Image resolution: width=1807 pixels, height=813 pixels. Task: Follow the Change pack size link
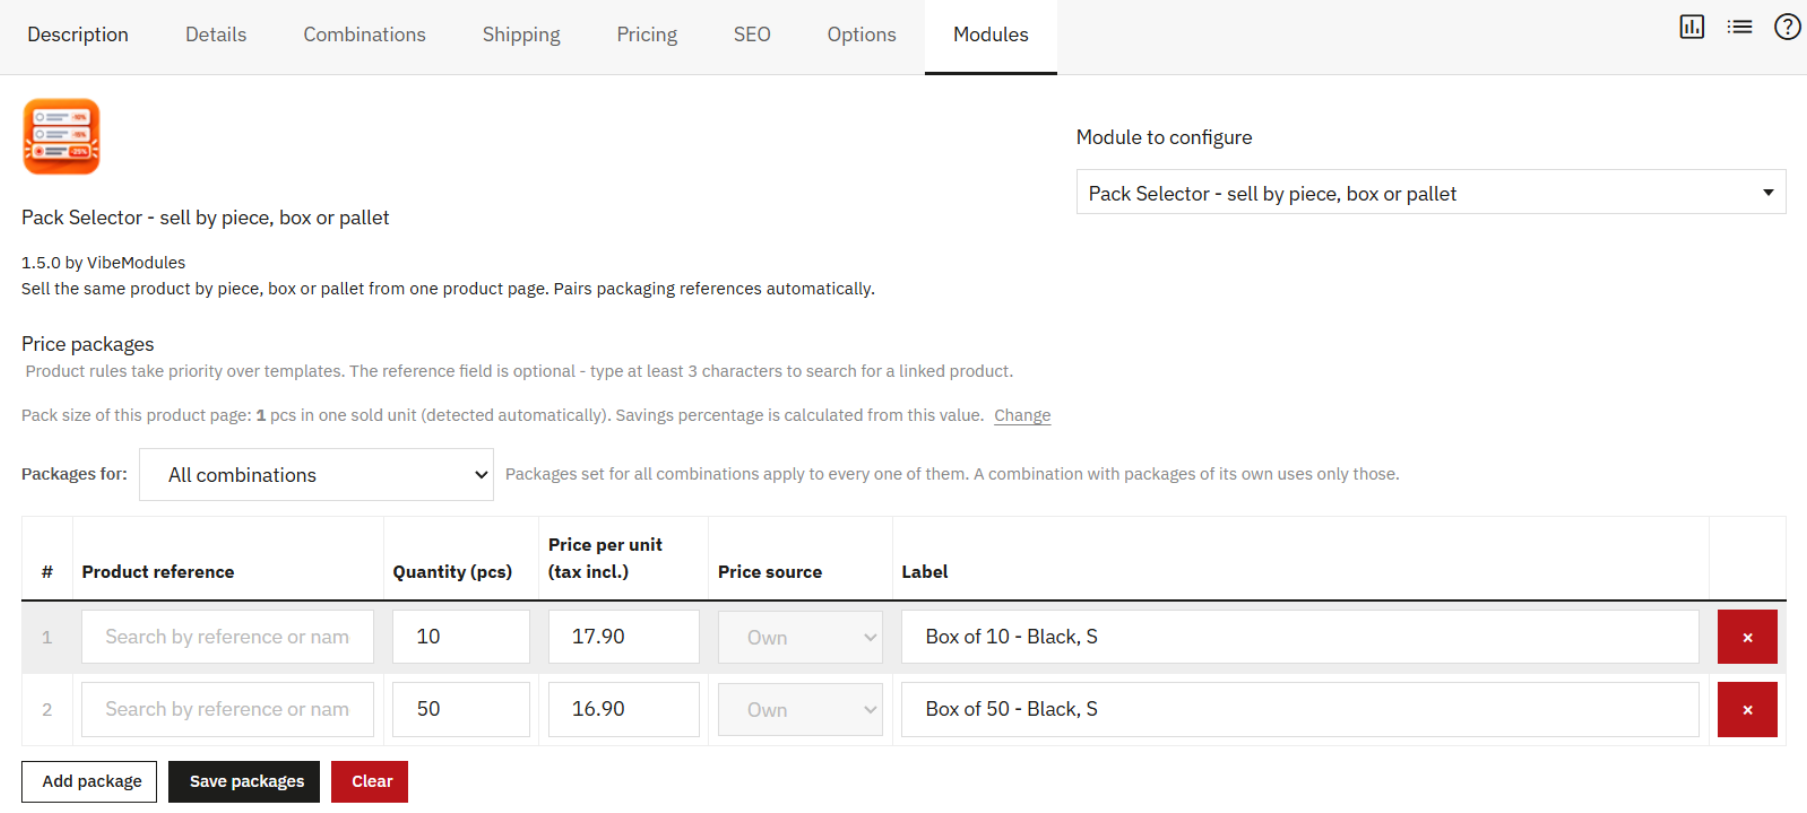[1022, 415]
